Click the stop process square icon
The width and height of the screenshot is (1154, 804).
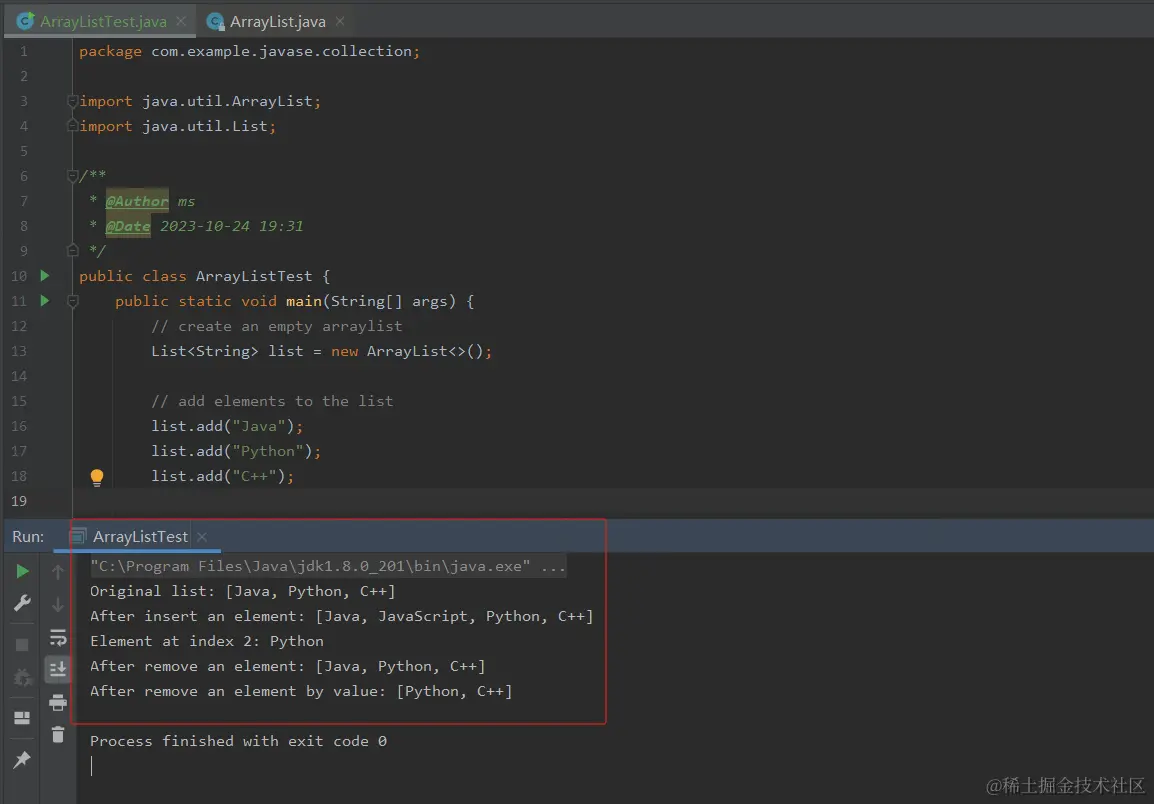pos(22,645)
